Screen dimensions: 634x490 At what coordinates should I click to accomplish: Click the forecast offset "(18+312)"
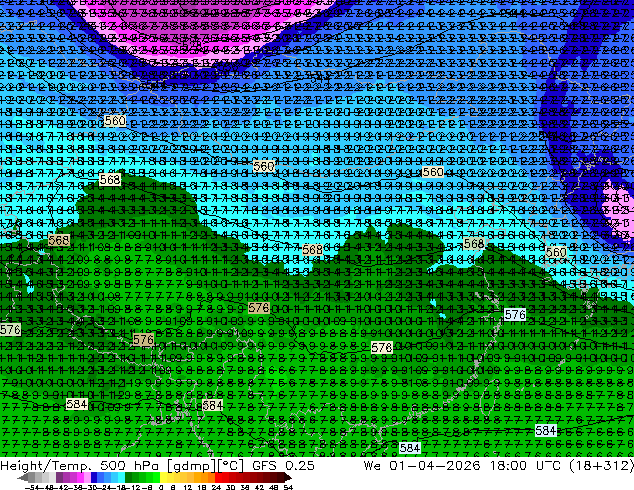[x=601, y=466]
